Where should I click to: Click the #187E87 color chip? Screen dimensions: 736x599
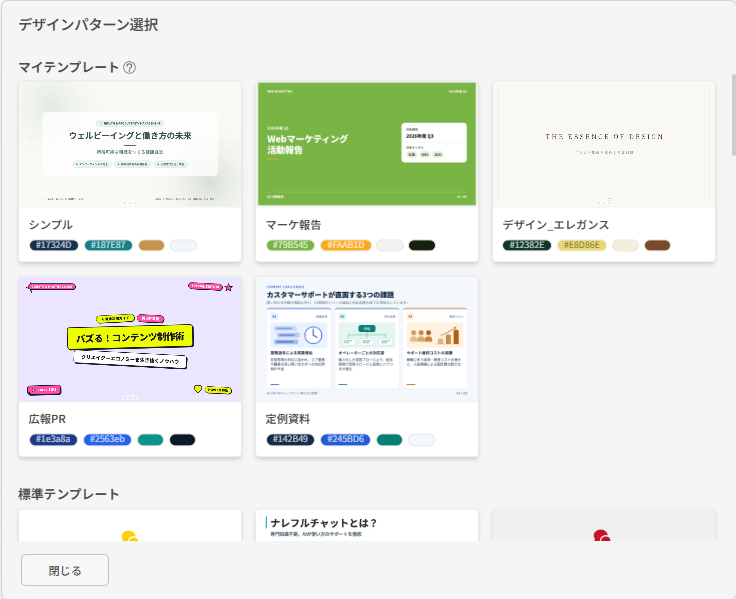(x=108, y=245)
